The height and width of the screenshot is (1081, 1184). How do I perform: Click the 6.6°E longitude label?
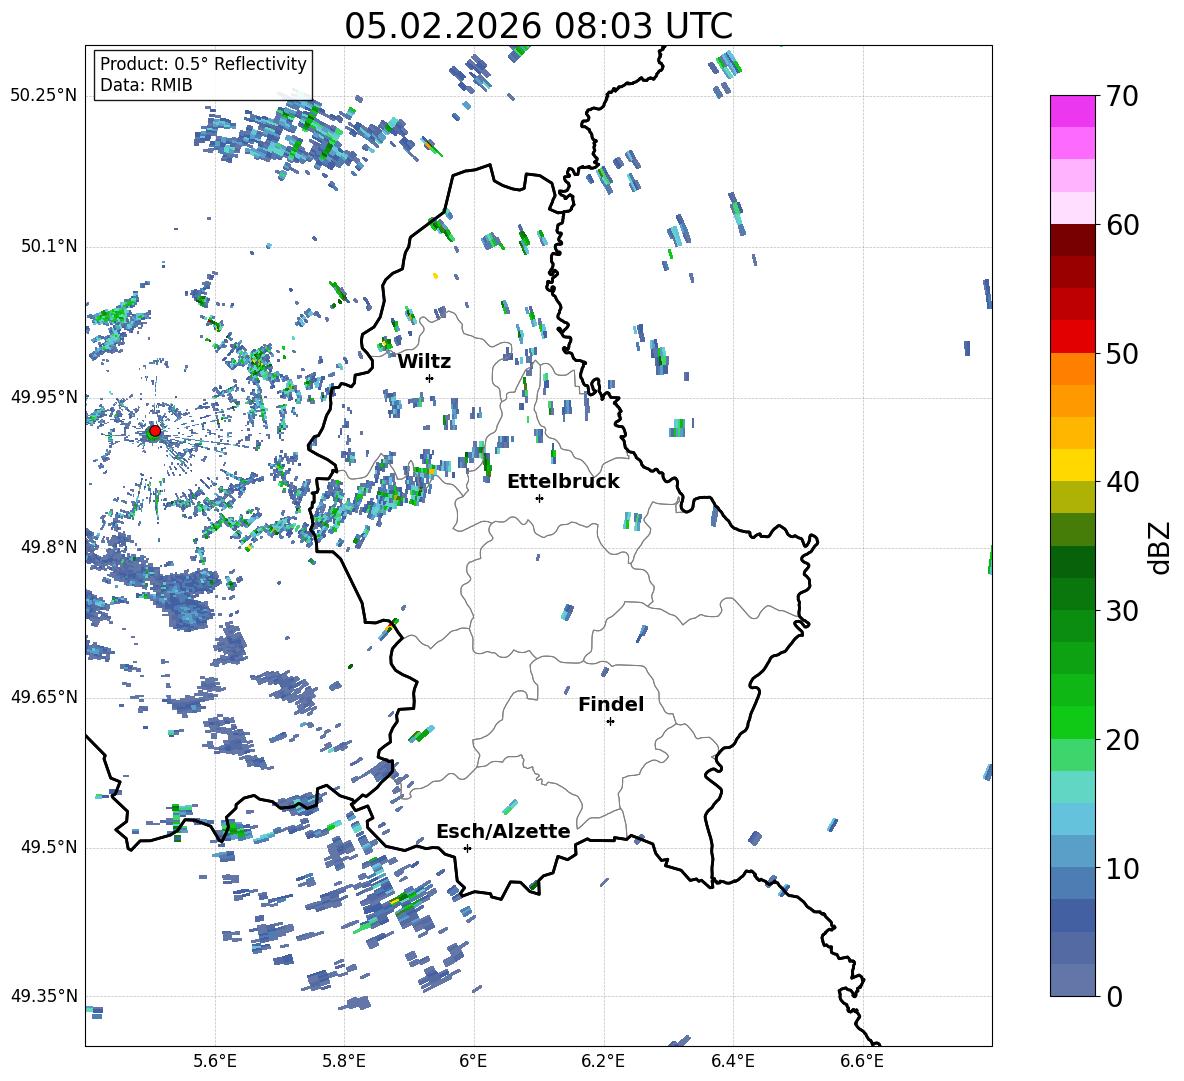point(862,1061)
